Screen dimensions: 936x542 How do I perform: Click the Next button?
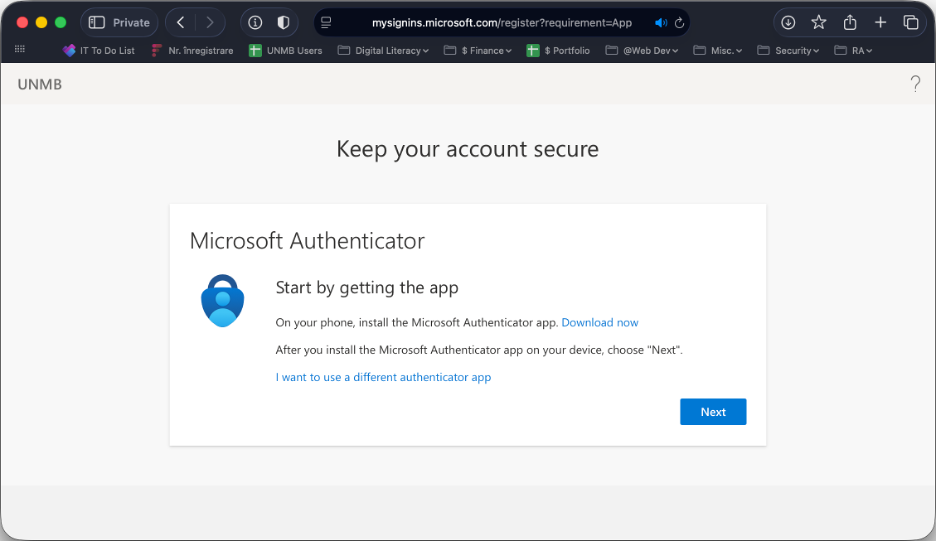coord(713,412)
